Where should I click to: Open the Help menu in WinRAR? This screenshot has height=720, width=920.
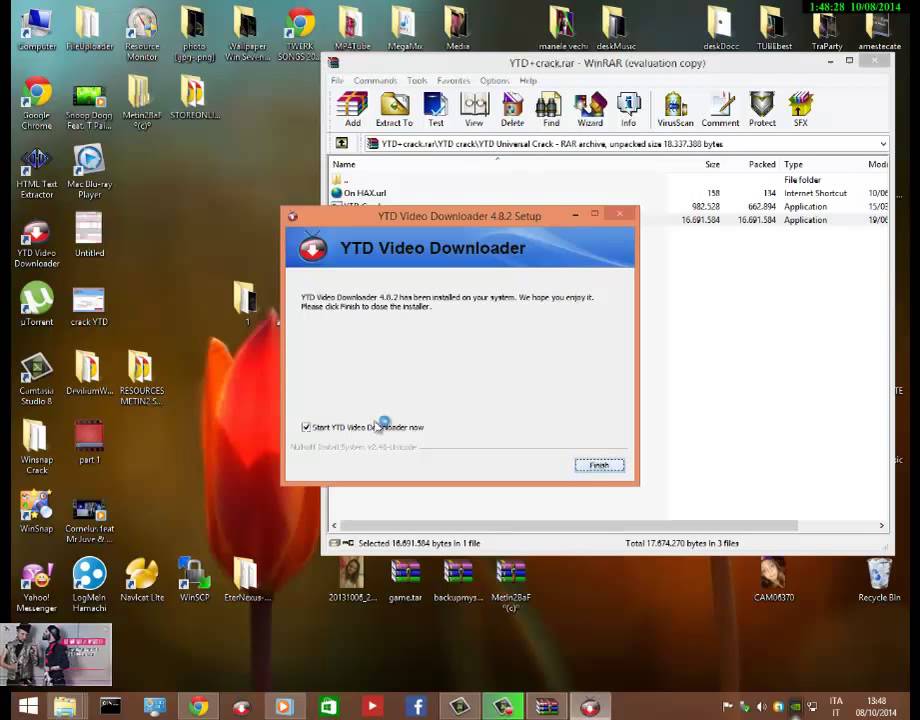click(528, 80)
